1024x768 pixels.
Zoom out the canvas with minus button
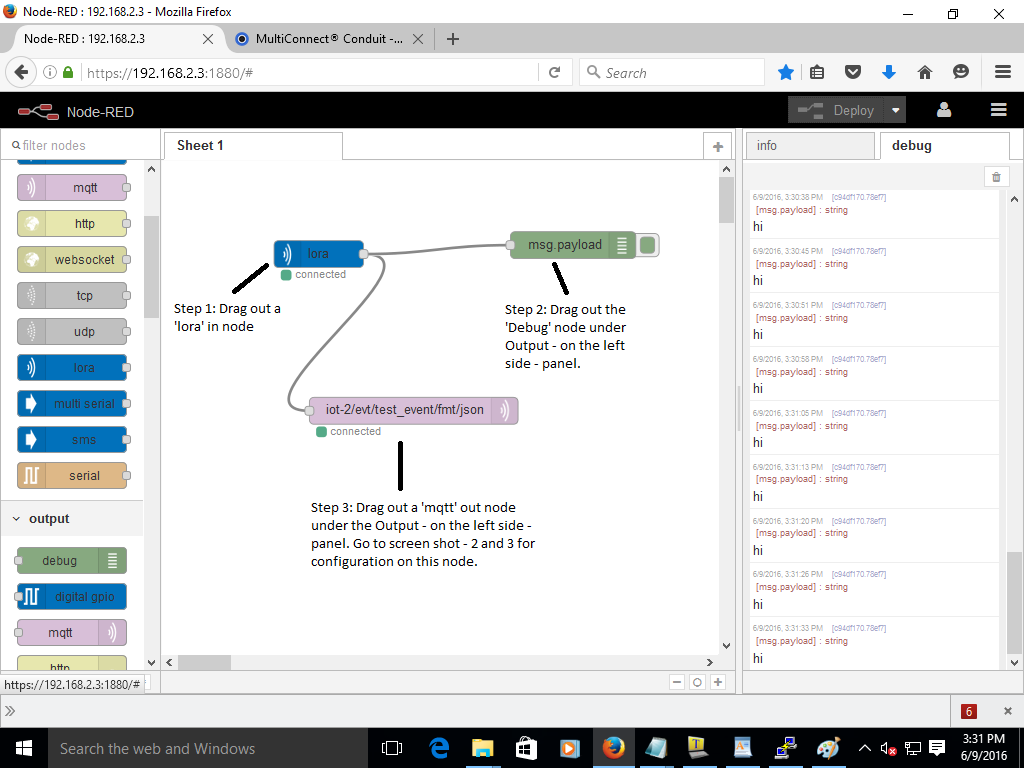coord(677,682)
